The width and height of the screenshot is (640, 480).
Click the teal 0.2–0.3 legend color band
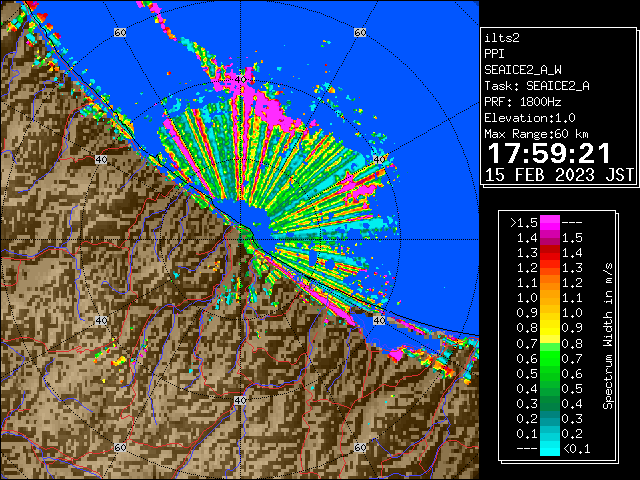point(549,418)
